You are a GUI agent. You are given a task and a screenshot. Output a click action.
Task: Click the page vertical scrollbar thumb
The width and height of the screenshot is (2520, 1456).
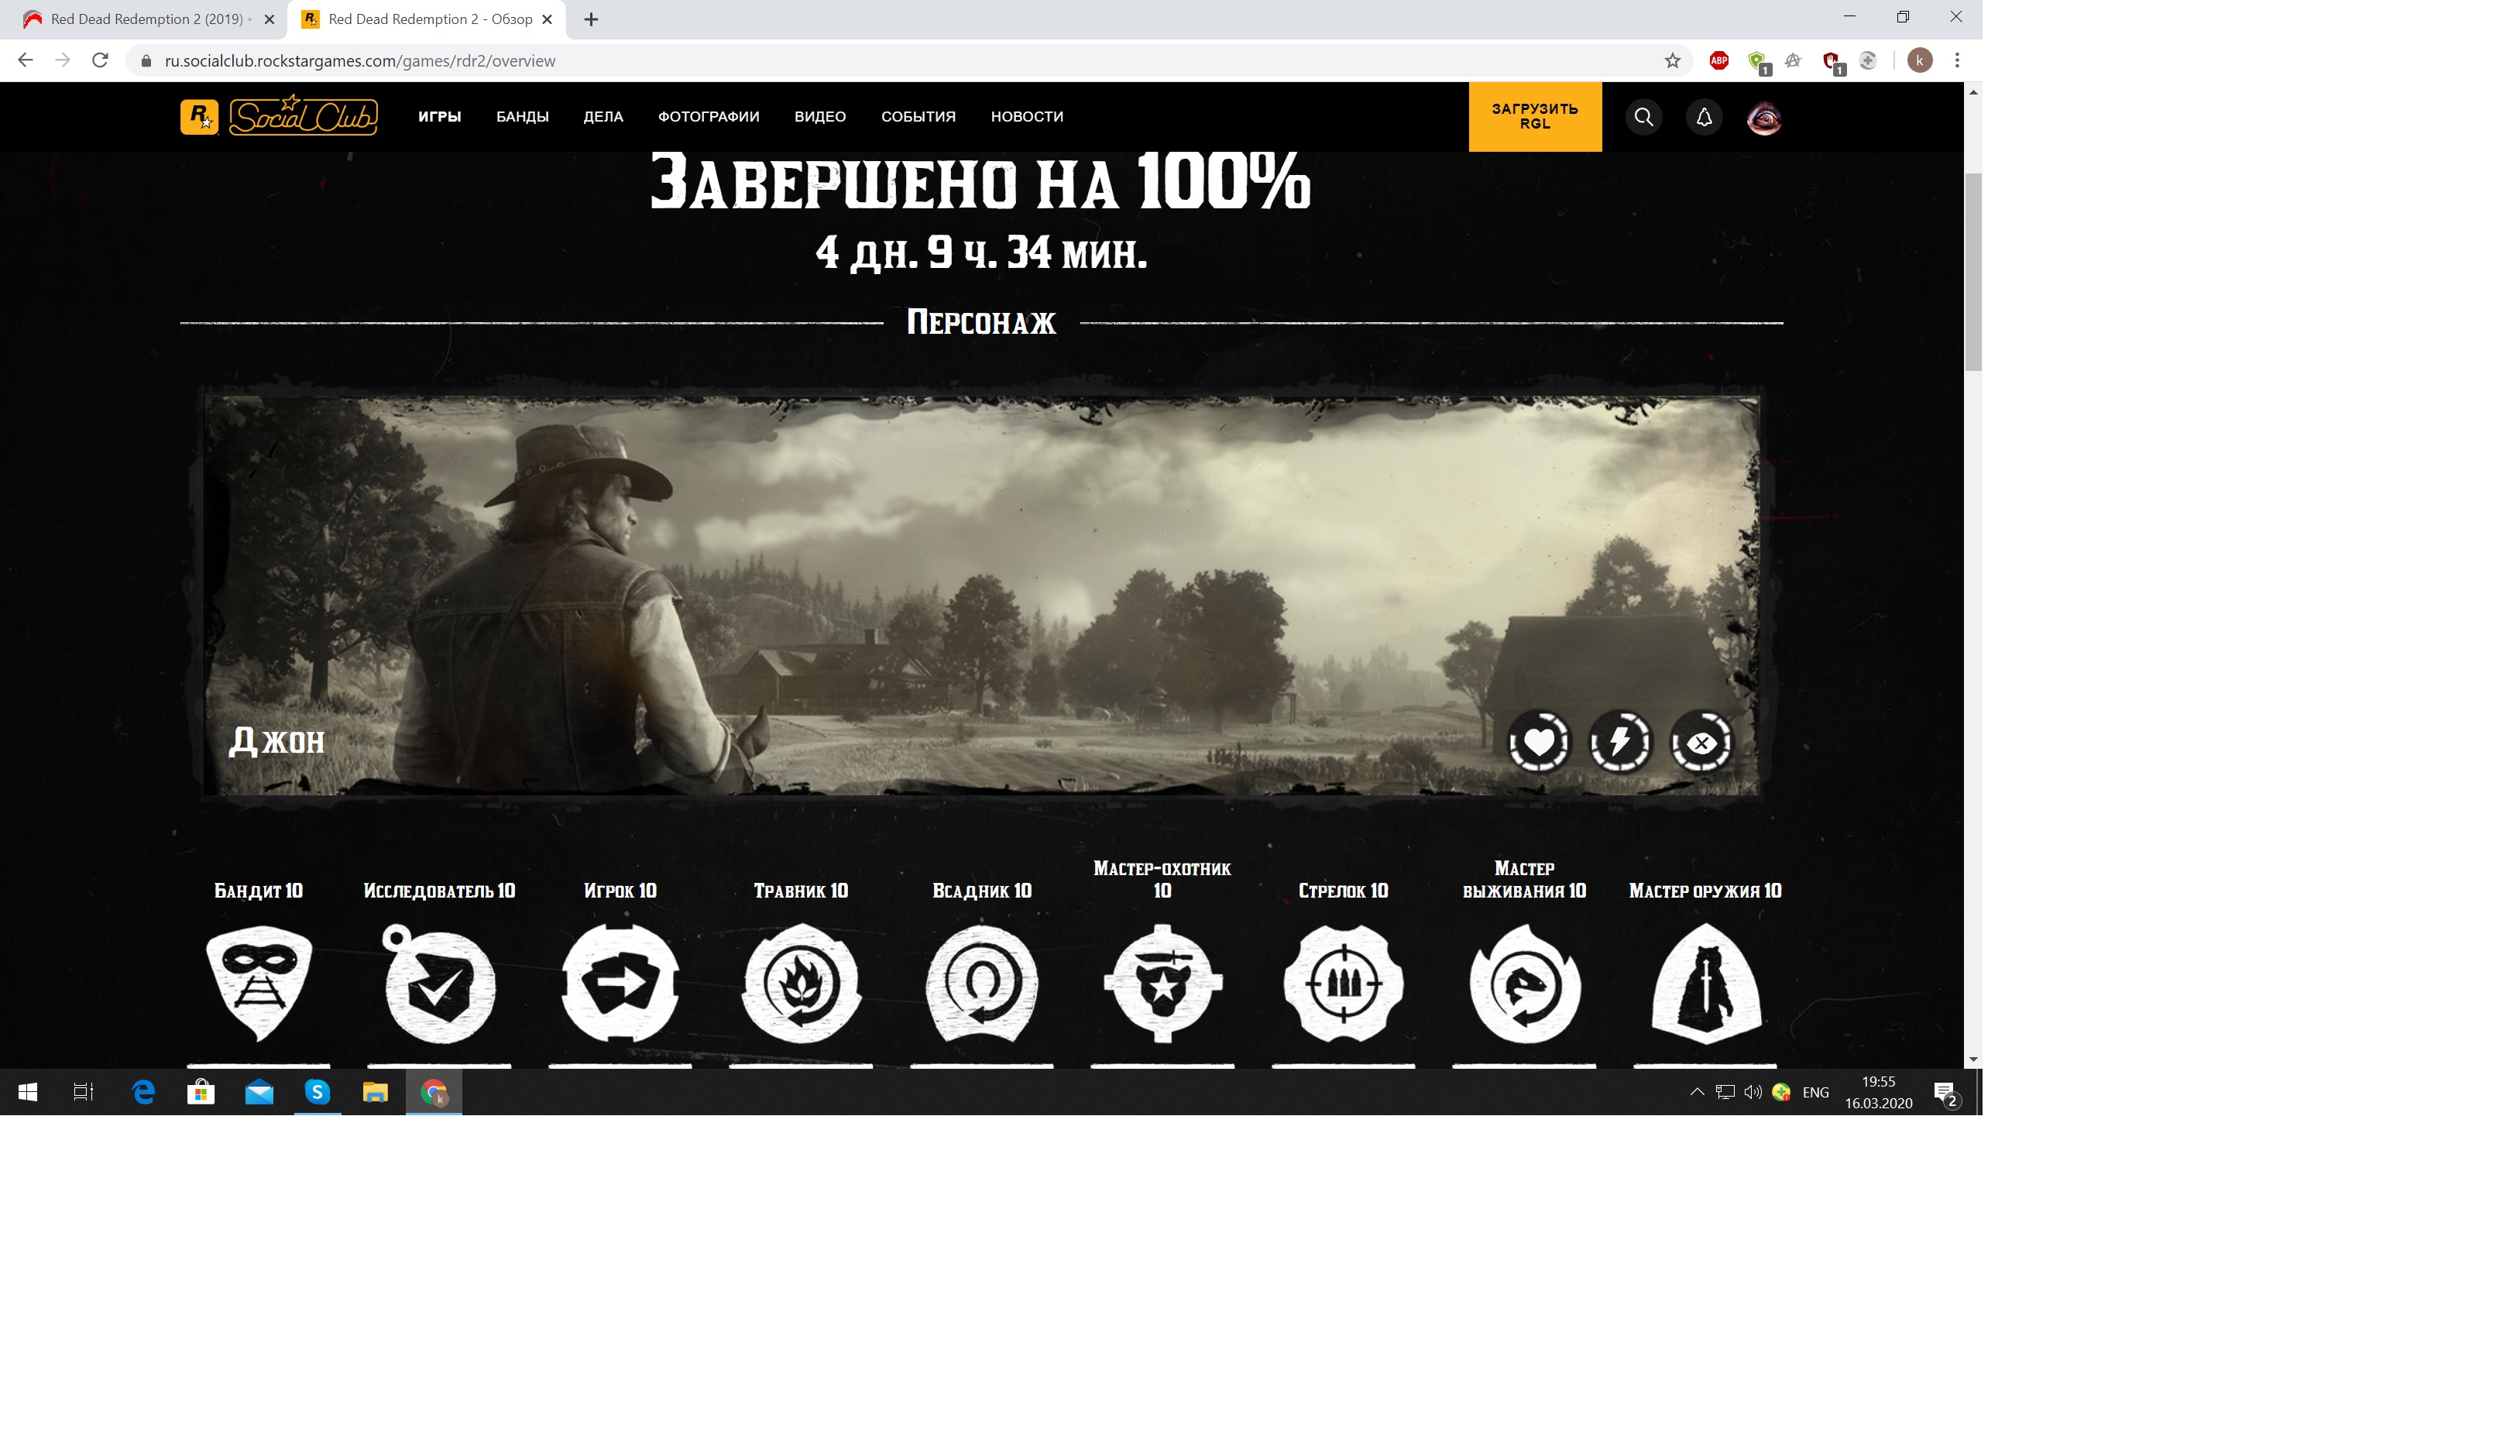point(1973,270)
